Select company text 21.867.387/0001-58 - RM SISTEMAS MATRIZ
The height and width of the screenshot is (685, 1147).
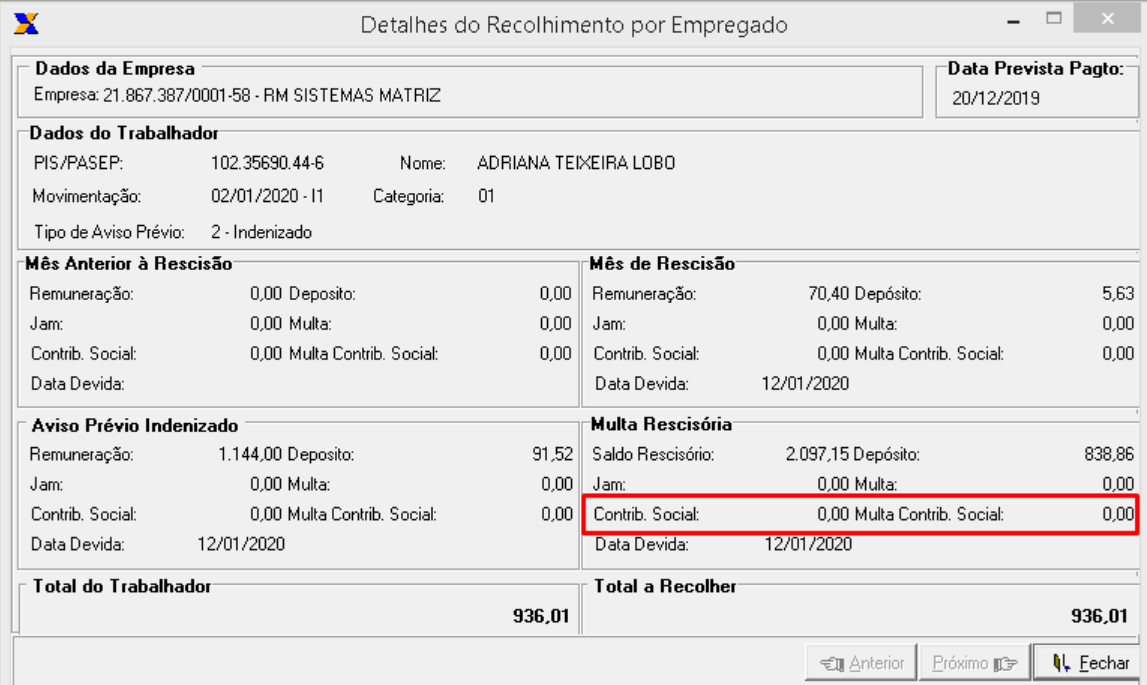pyautogui.click(x=271, y=95)
